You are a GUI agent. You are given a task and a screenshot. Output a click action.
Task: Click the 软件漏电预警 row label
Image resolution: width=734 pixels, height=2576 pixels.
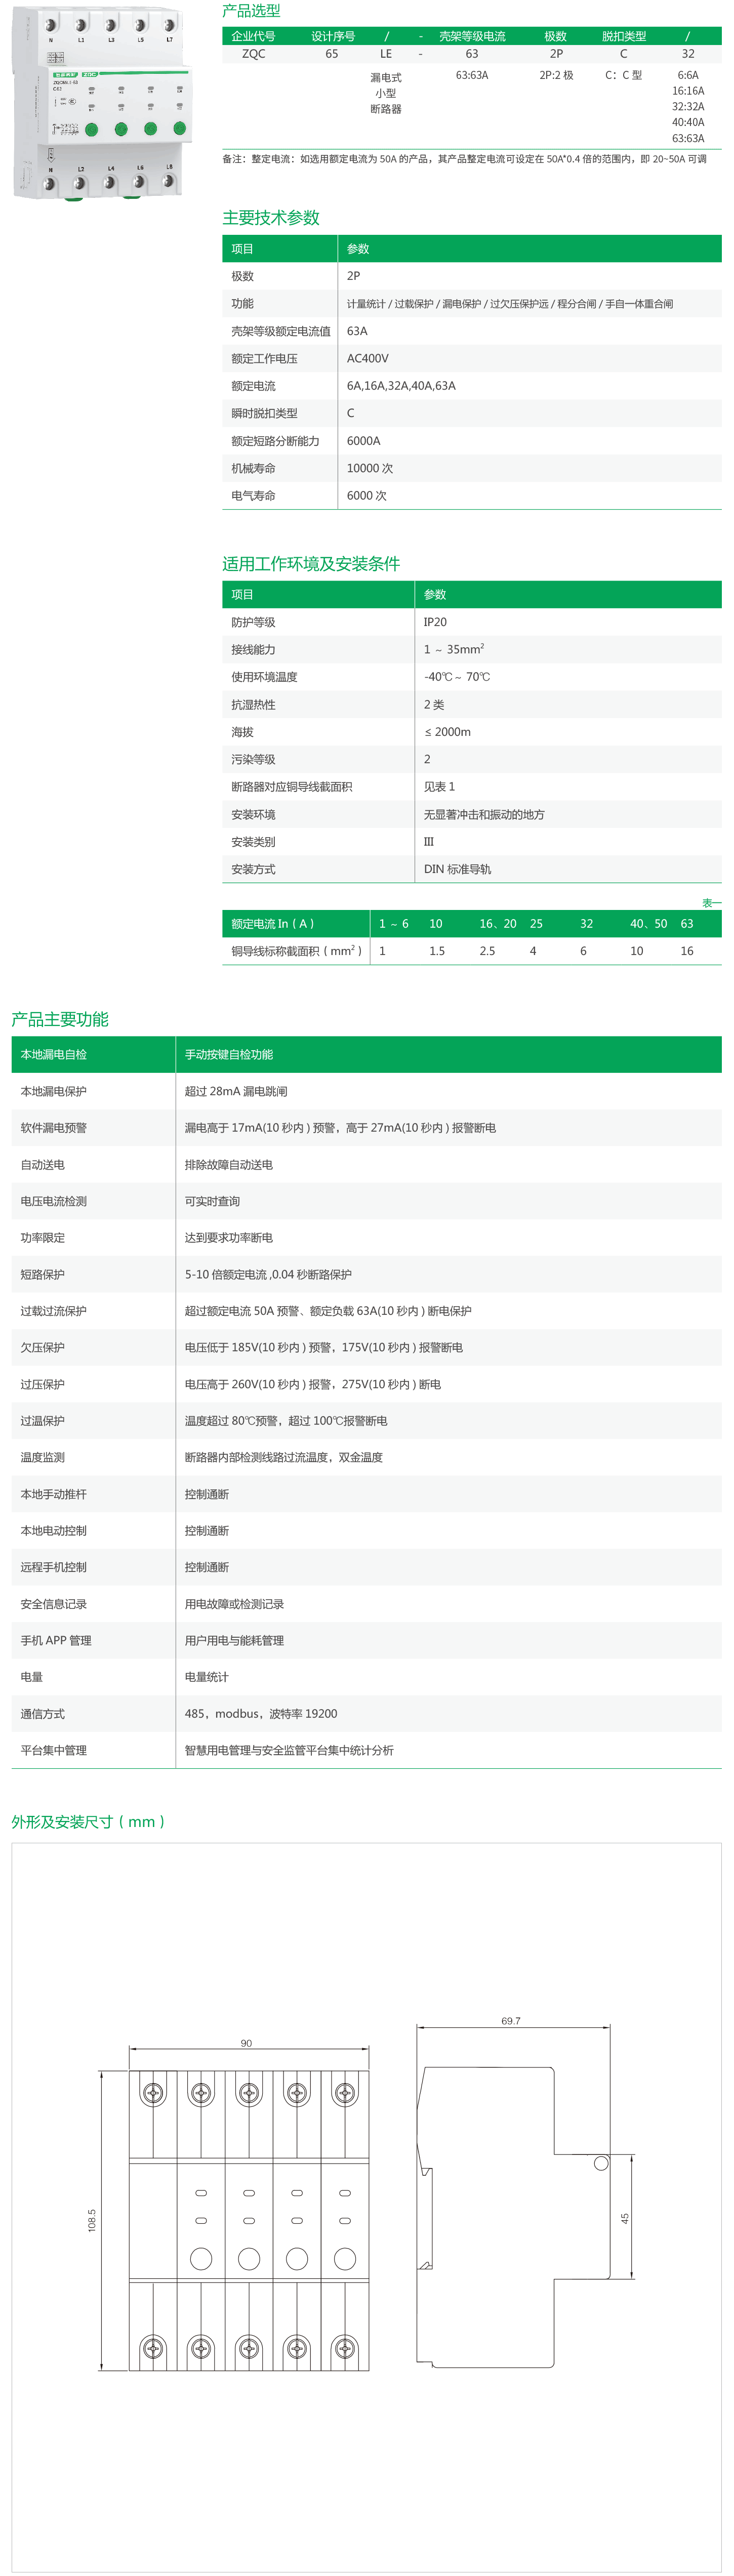pyautogui.click(x=53, y=1128)
